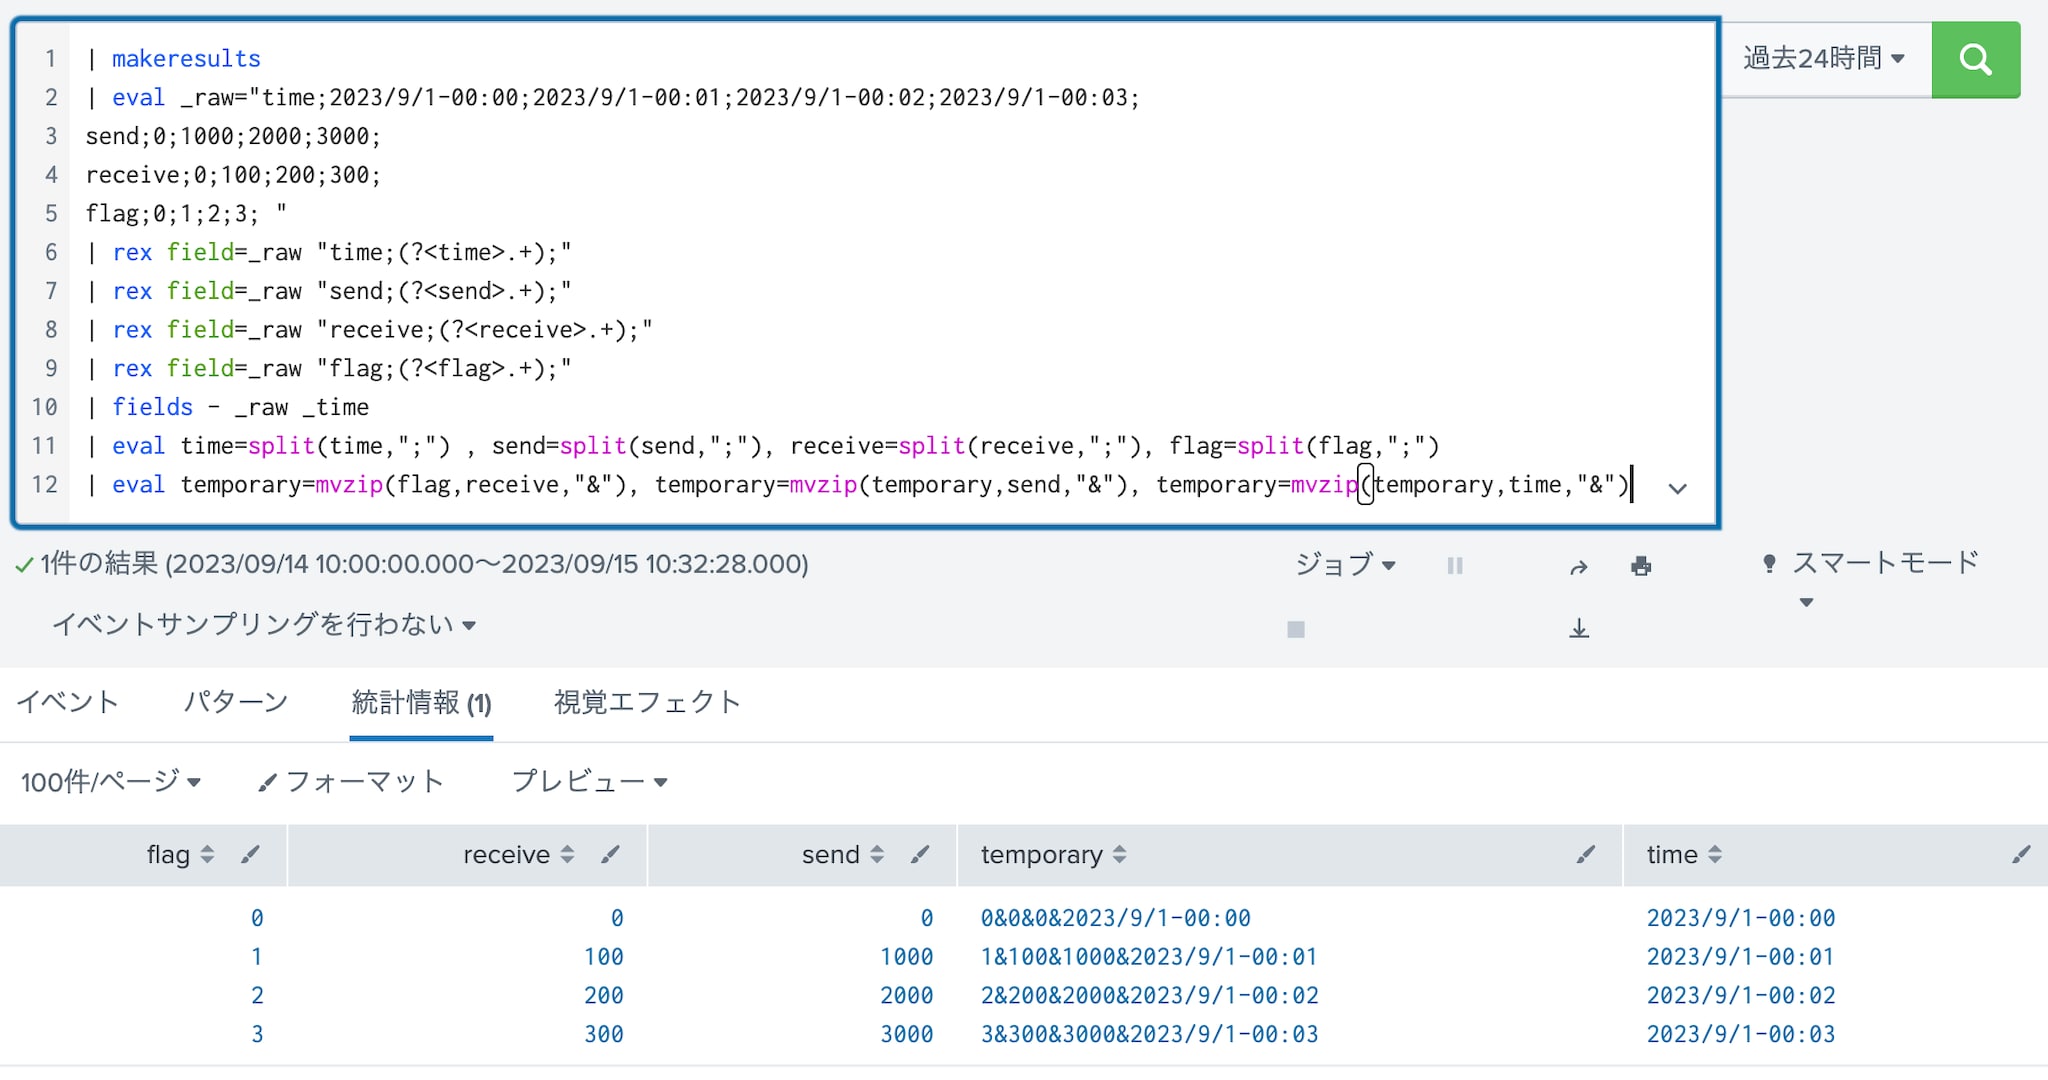Screen dimensions: 2048x1080
Task: Sort table by receive column
Action: 518,855
